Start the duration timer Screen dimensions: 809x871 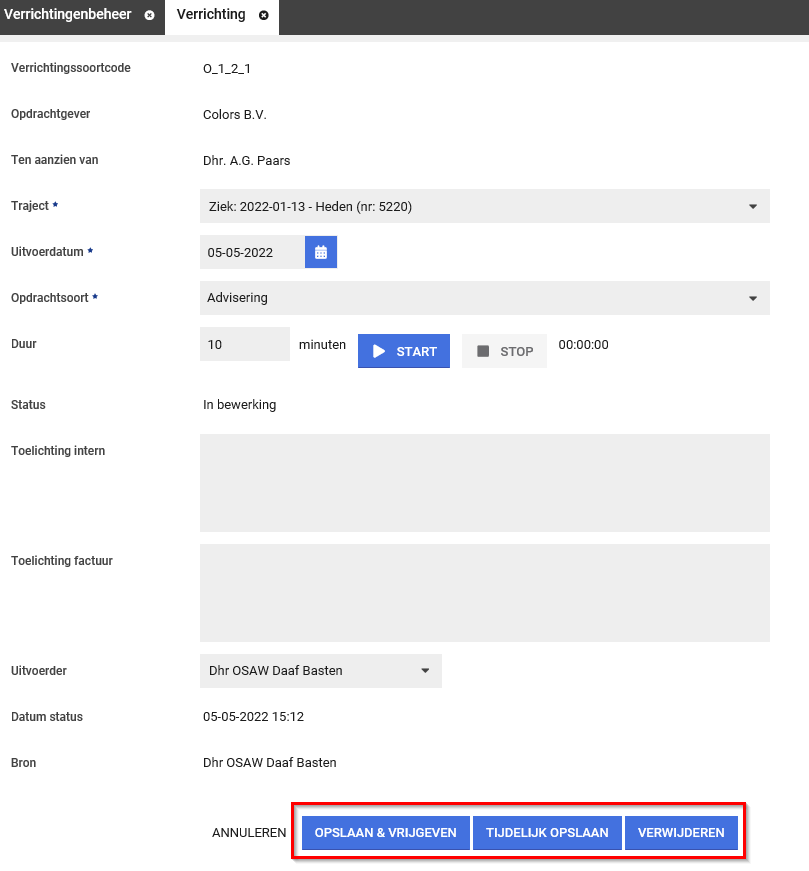pos(404,351)
